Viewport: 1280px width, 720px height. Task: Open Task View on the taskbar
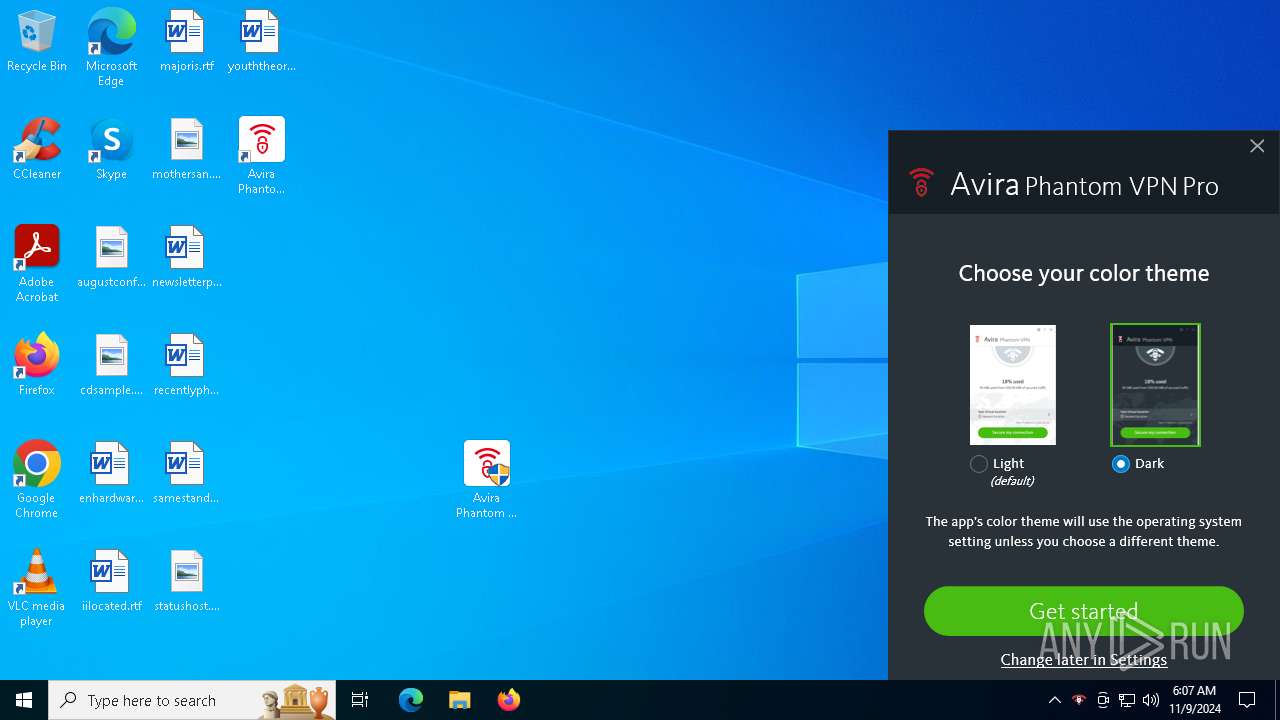(360, 700)
